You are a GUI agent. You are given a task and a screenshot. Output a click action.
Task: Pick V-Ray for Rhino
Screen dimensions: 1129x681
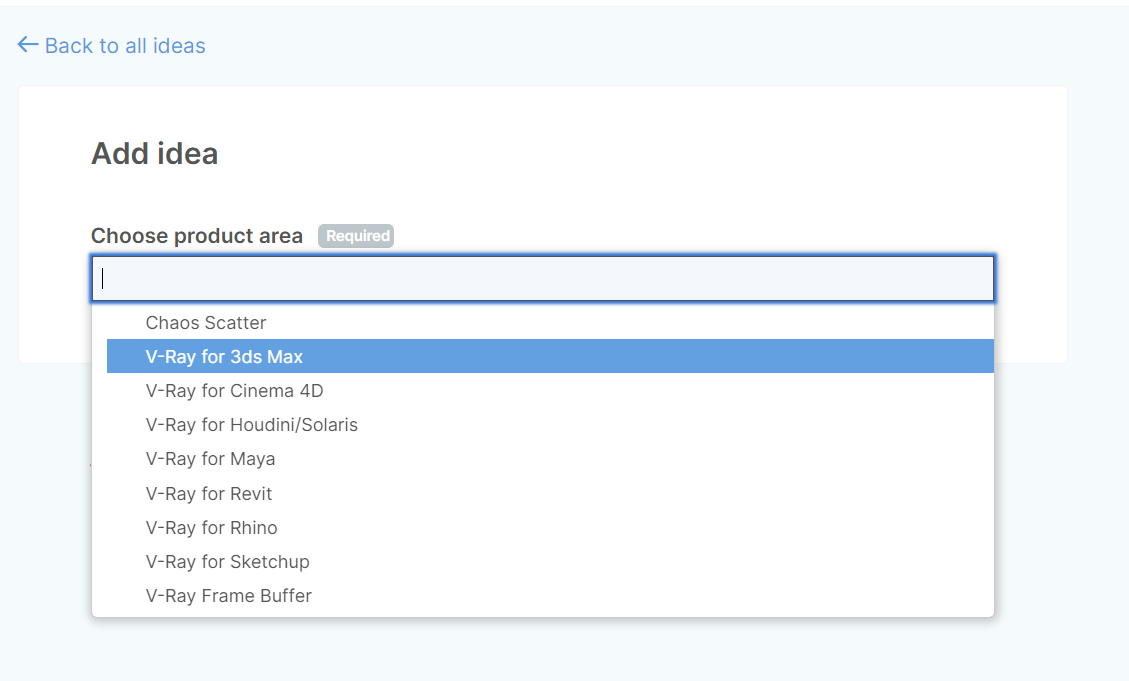tap(550, 528)
